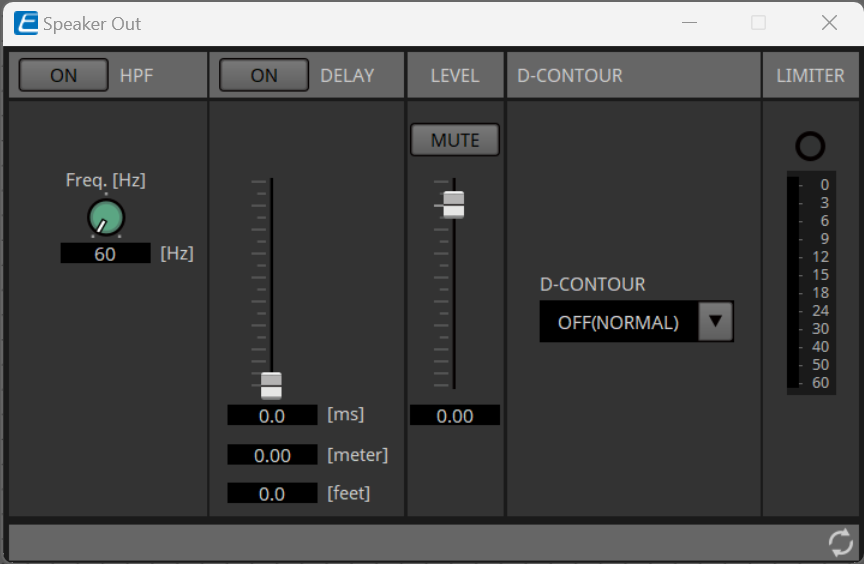Viewport: 864px width, 564px height.
Task: Click the [ms] unit label
Action: coord(345,414)
